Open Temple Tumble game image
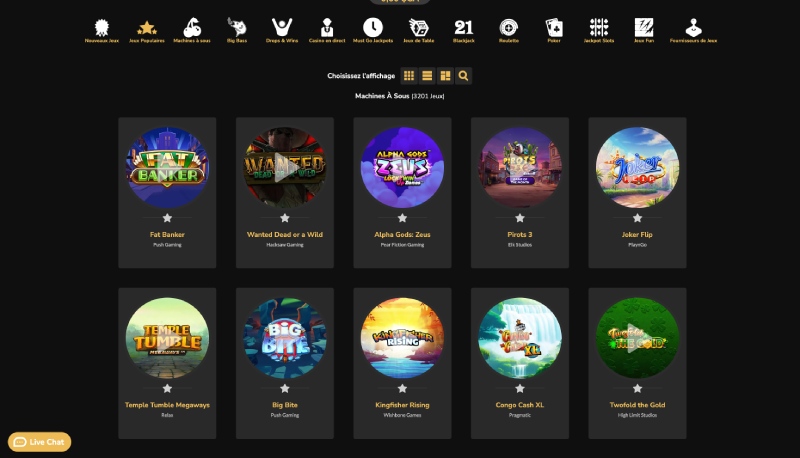This screenshot has width=800, height=458. coord(167,338)
